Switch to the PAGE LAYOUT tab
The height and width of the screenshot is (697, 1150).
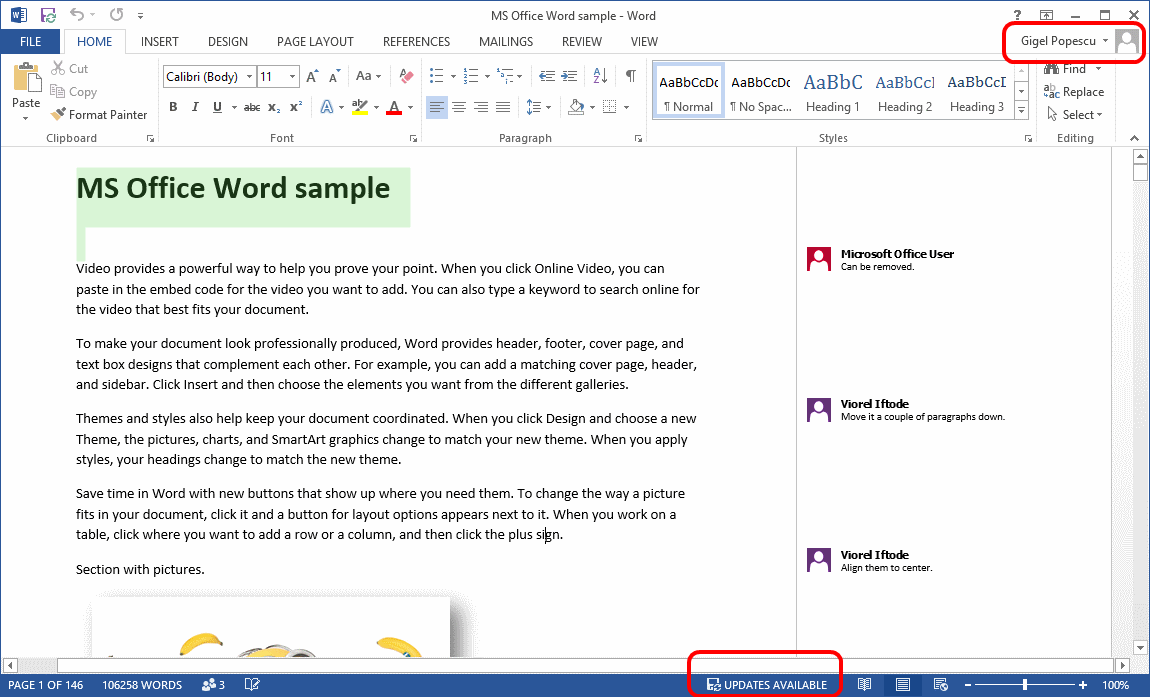[x=315, y=42]
